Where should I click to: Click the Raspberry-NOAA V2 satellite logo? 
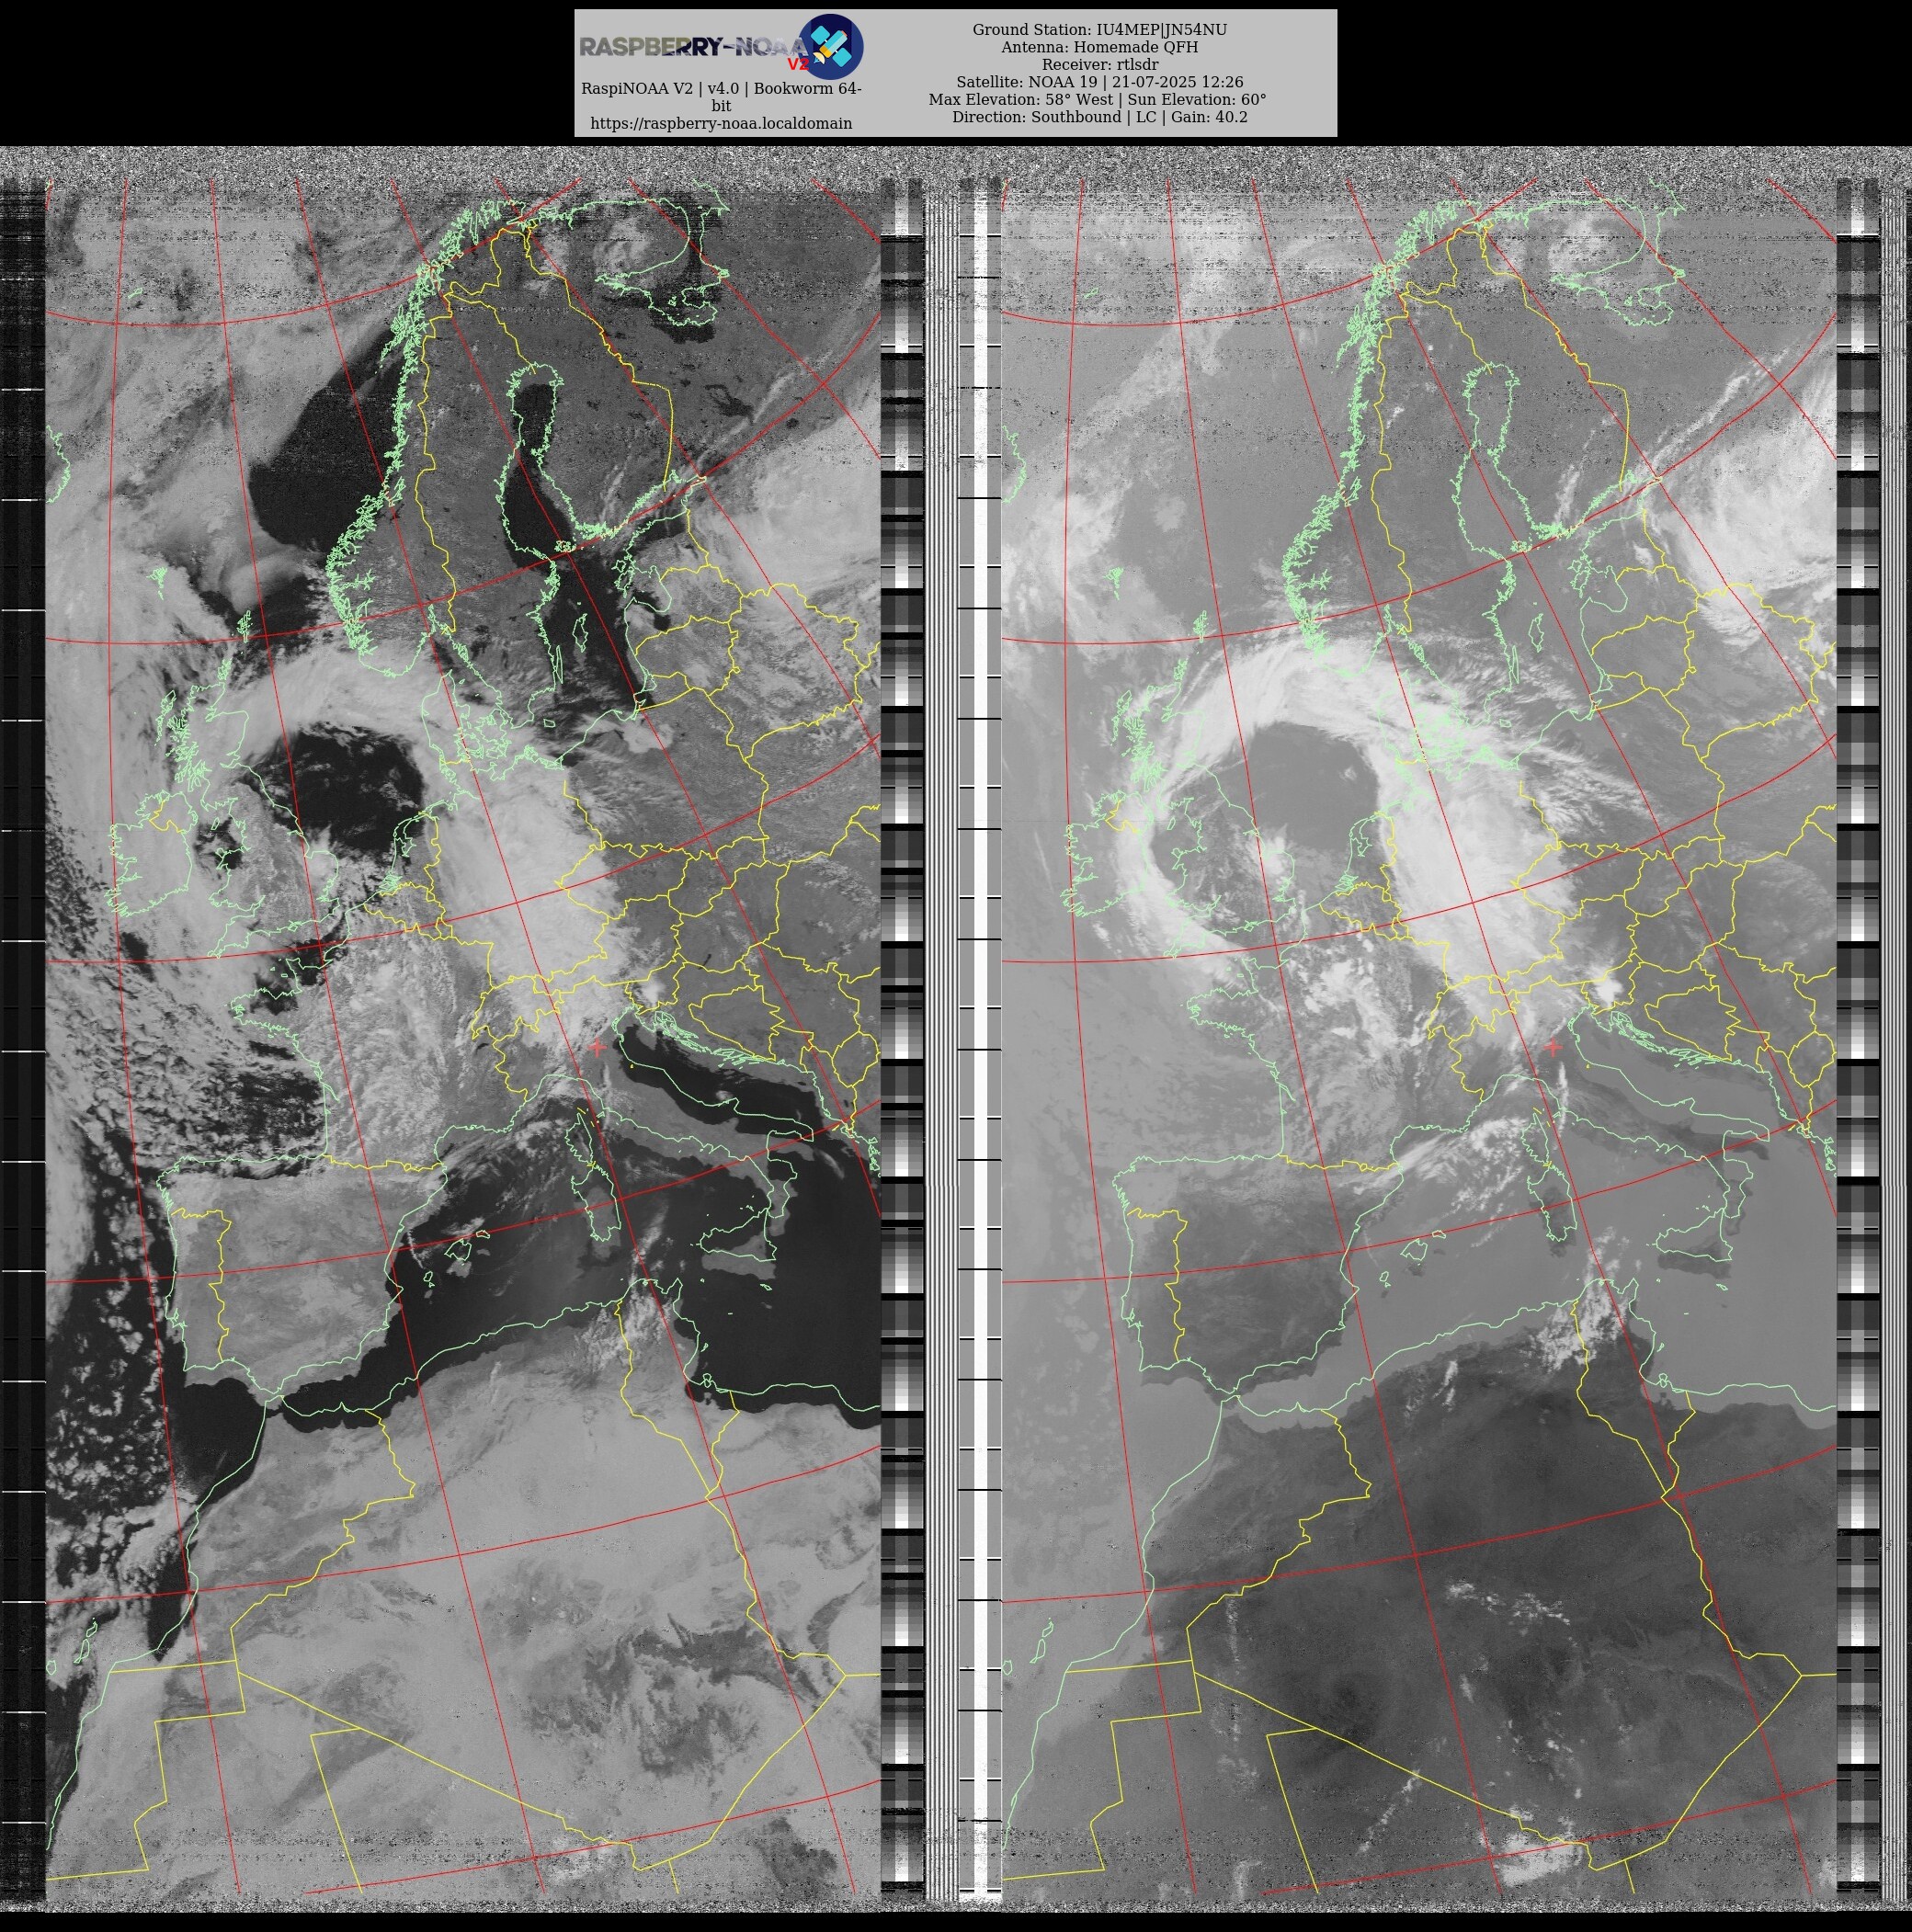pyautogui.click(x=831, y=46)
